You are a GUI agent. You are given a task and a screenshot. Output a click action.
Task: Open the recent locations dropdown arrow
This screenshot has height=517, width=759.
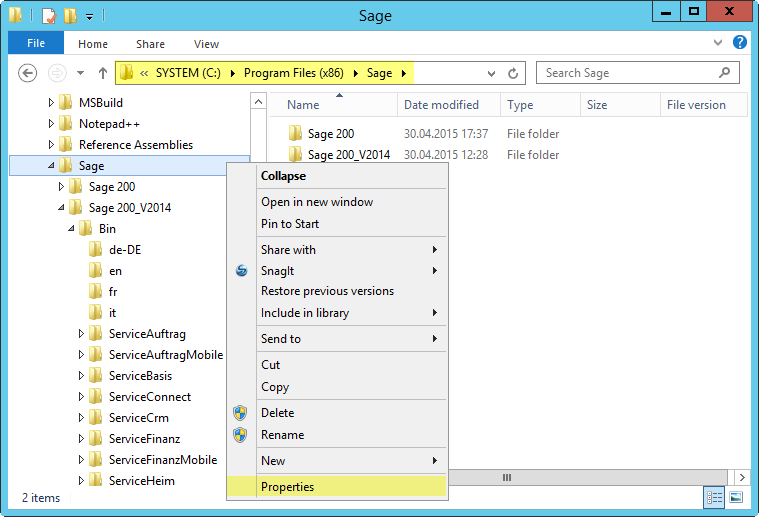pyautogui.click(x=80, y=73)
